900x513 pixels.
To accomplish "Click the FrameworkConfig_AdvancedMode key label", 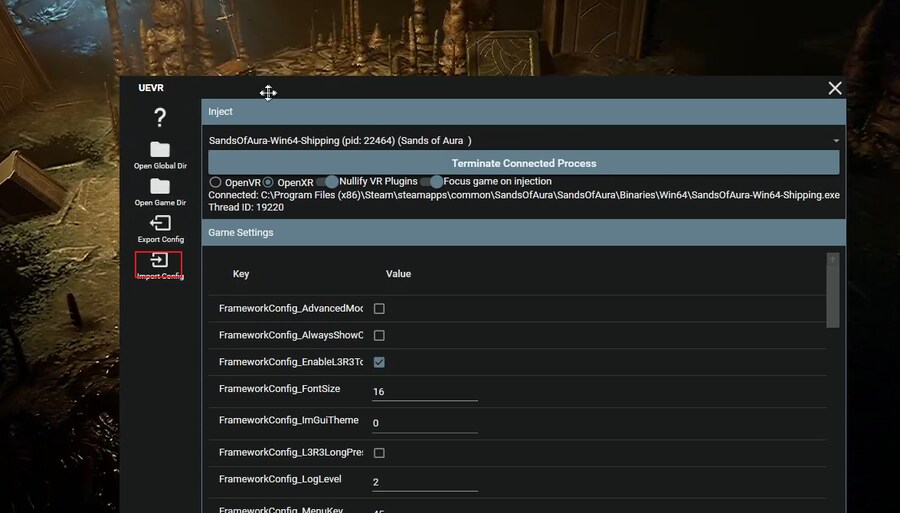I will coord(291,309).
